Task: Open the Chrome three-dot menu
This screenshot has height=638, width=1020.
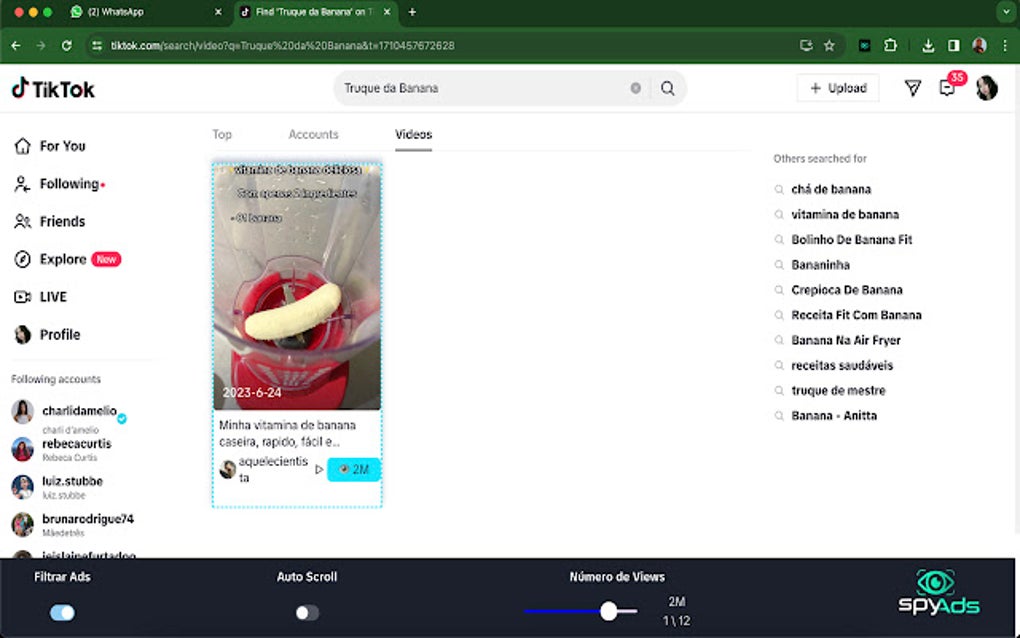Action: (1005, 46)
